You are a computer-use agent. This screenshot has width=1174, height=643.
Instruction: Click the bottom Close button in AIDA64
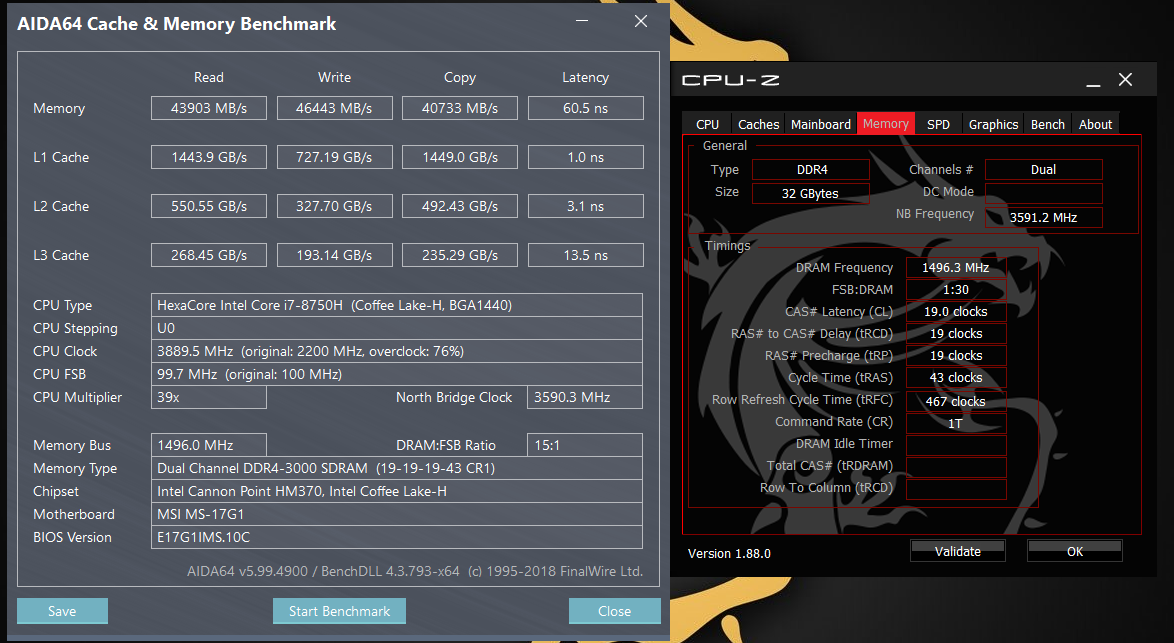tap(615, 611)
